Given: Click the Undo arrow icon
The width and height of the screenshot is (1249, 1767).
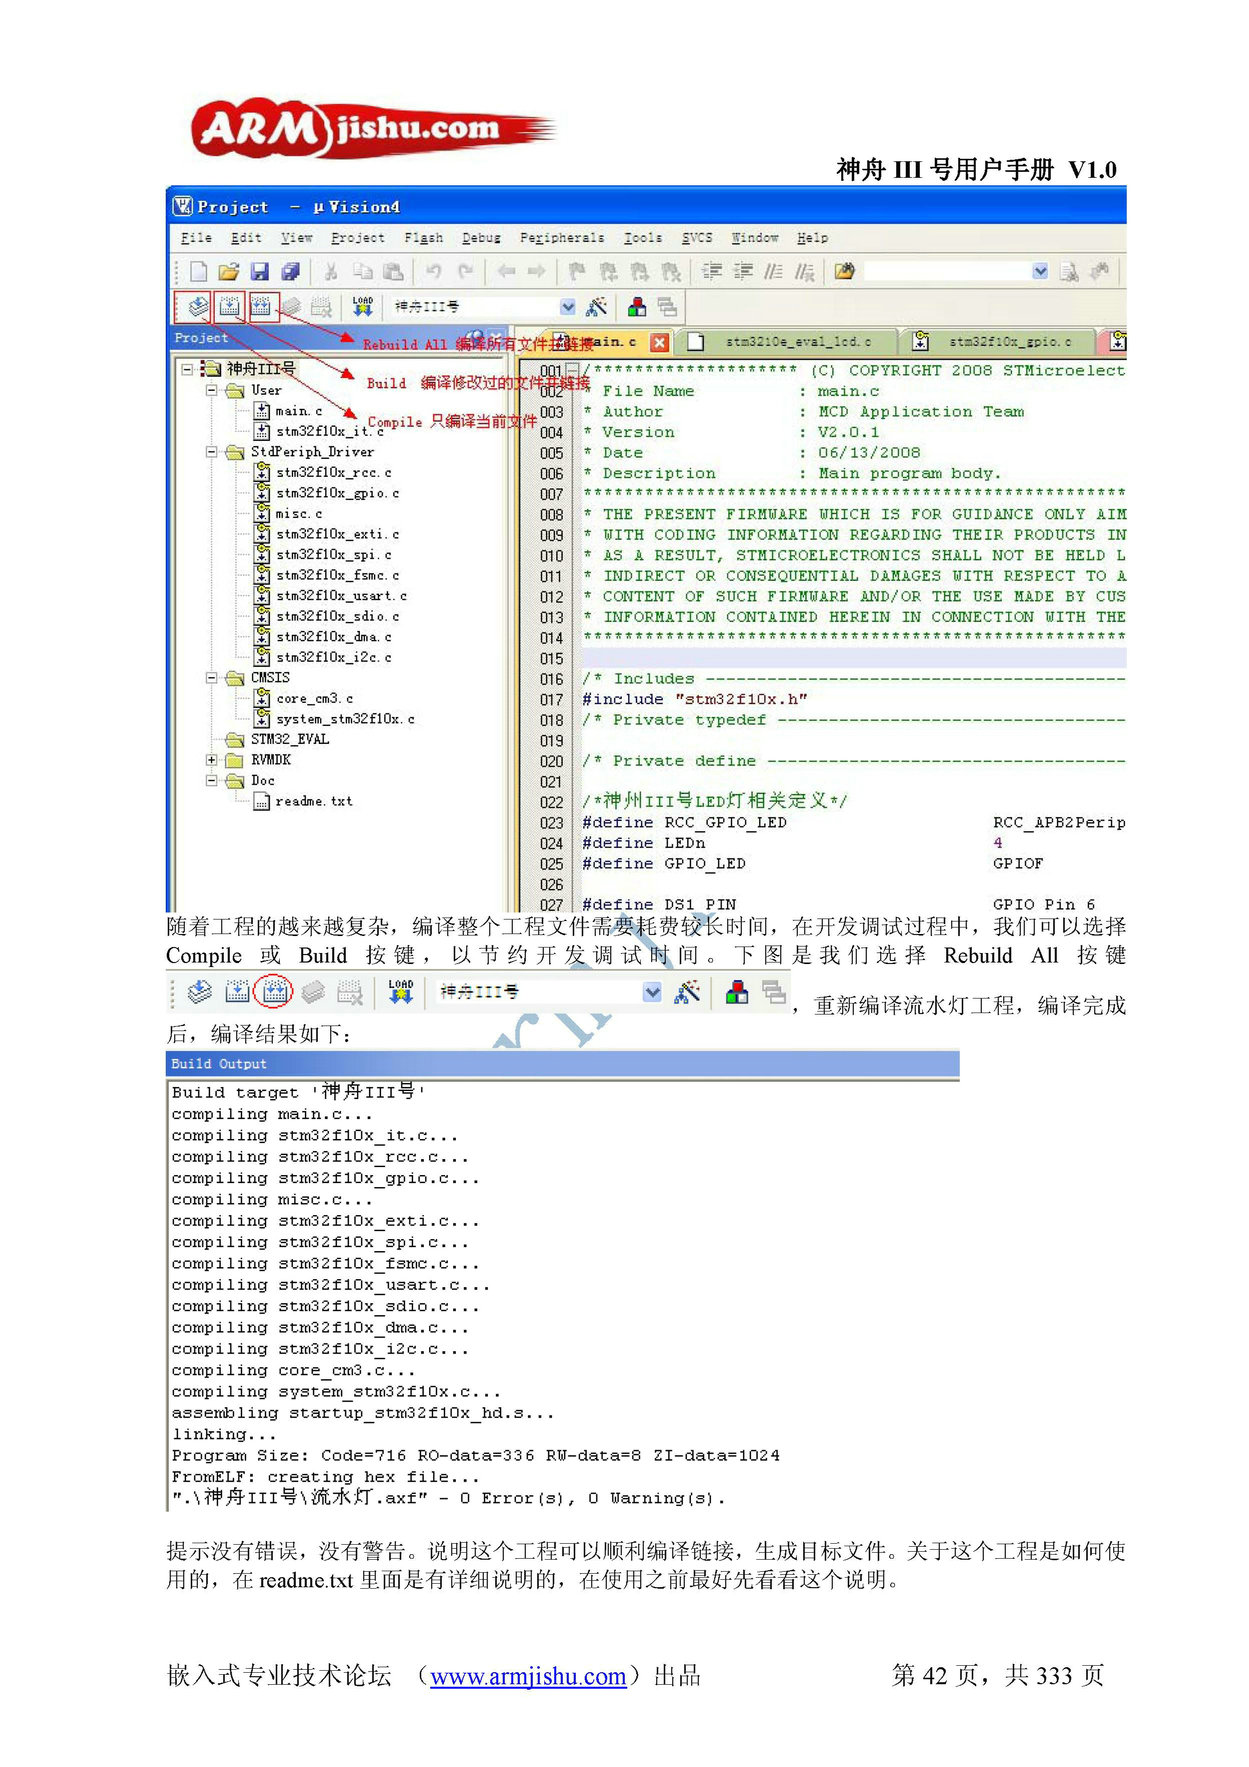Looking at the screenshot, I should tap(433, 272).
